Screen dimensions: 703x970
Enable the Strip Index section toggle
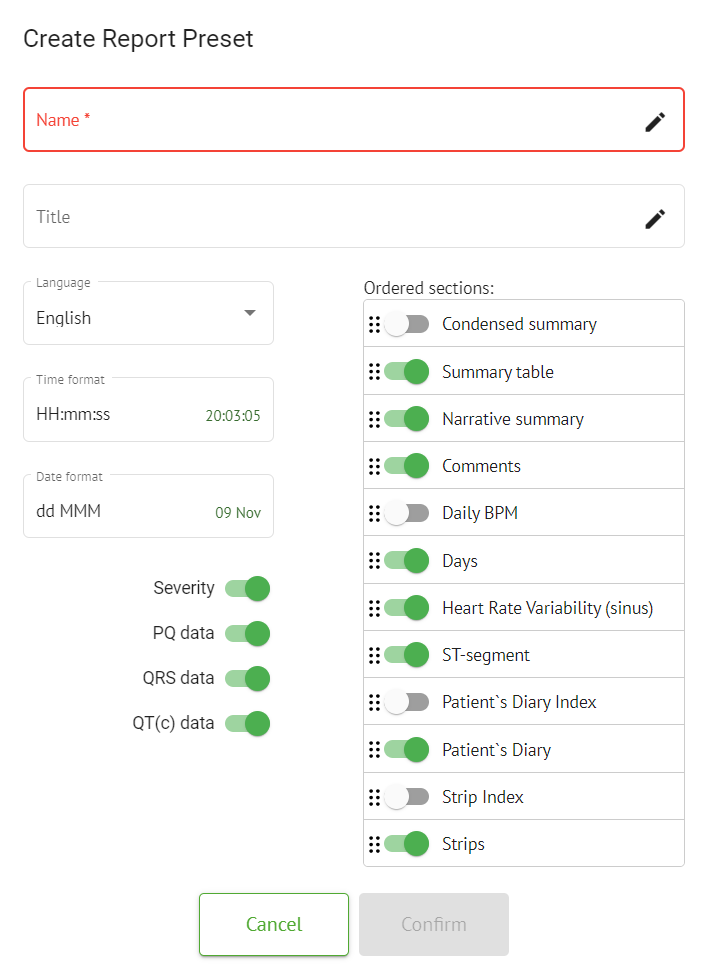[406, 797]
